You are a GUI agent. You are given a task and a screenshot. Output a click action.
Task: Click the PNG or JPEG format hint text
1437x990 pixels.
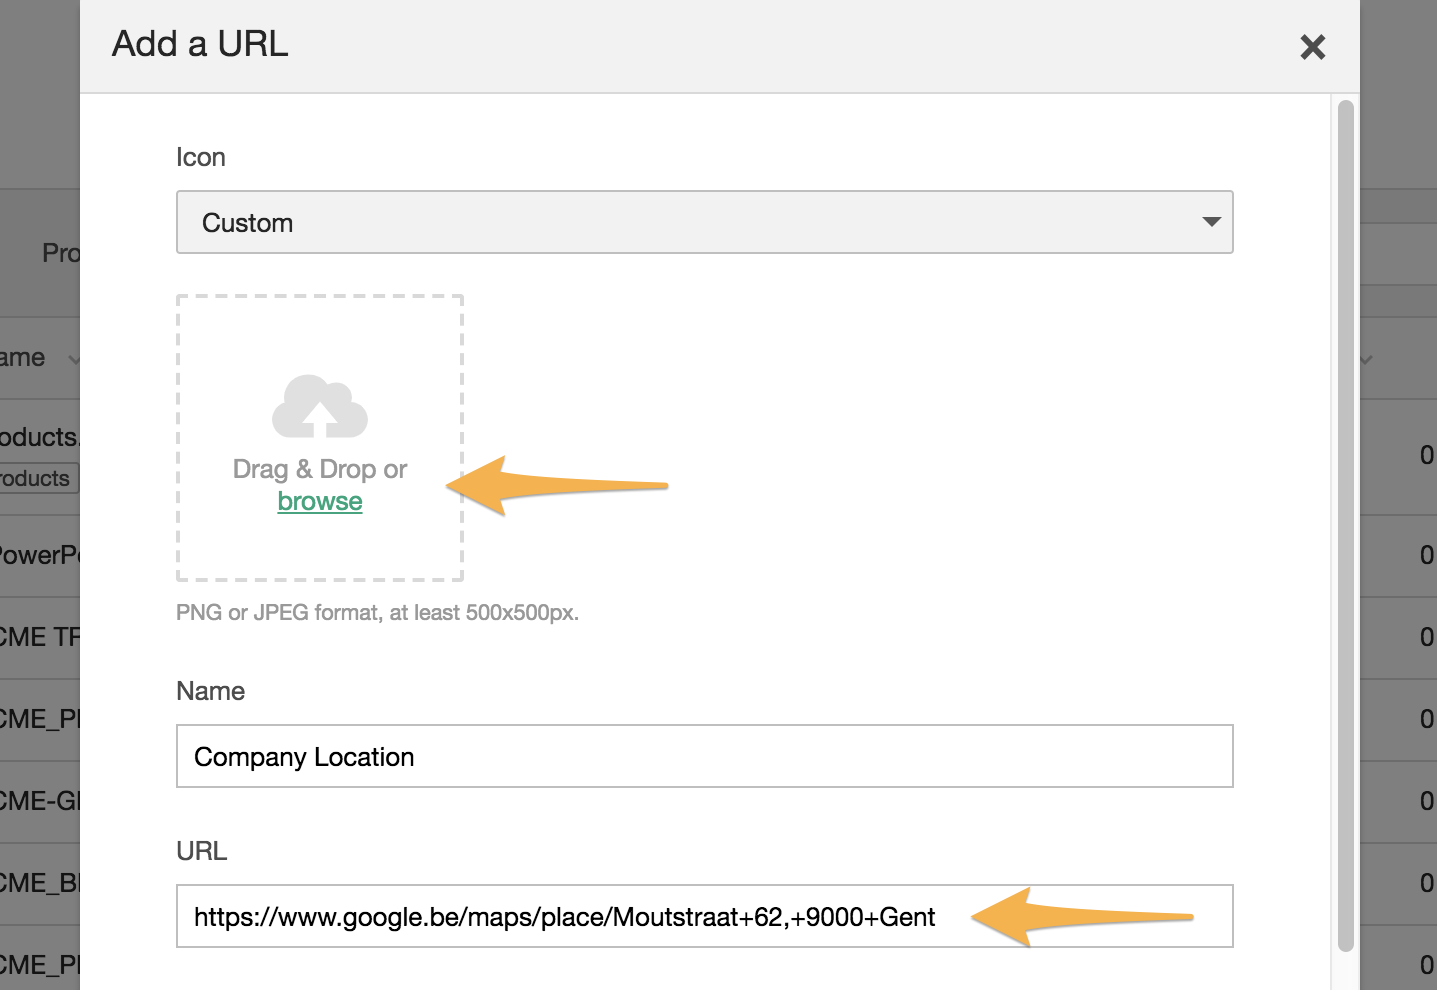[x=377, y=612]
